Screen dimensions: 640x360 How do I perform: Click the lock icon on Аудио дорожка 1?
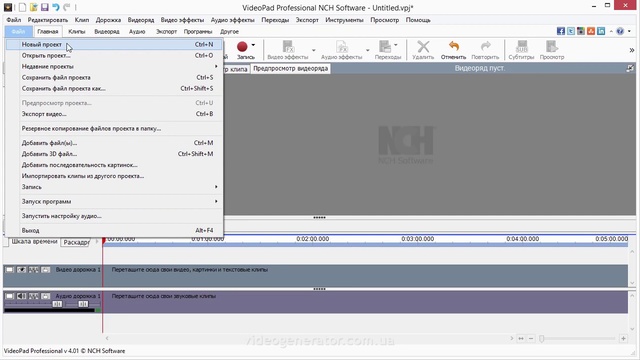46,296
